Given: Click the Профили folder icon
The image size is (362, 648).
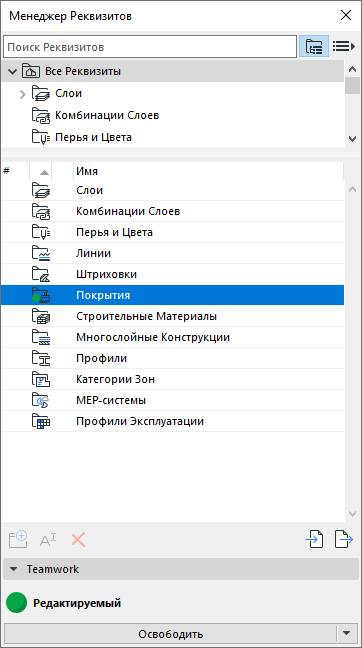Looking at the screenshot, I should [x=41, y=359].
